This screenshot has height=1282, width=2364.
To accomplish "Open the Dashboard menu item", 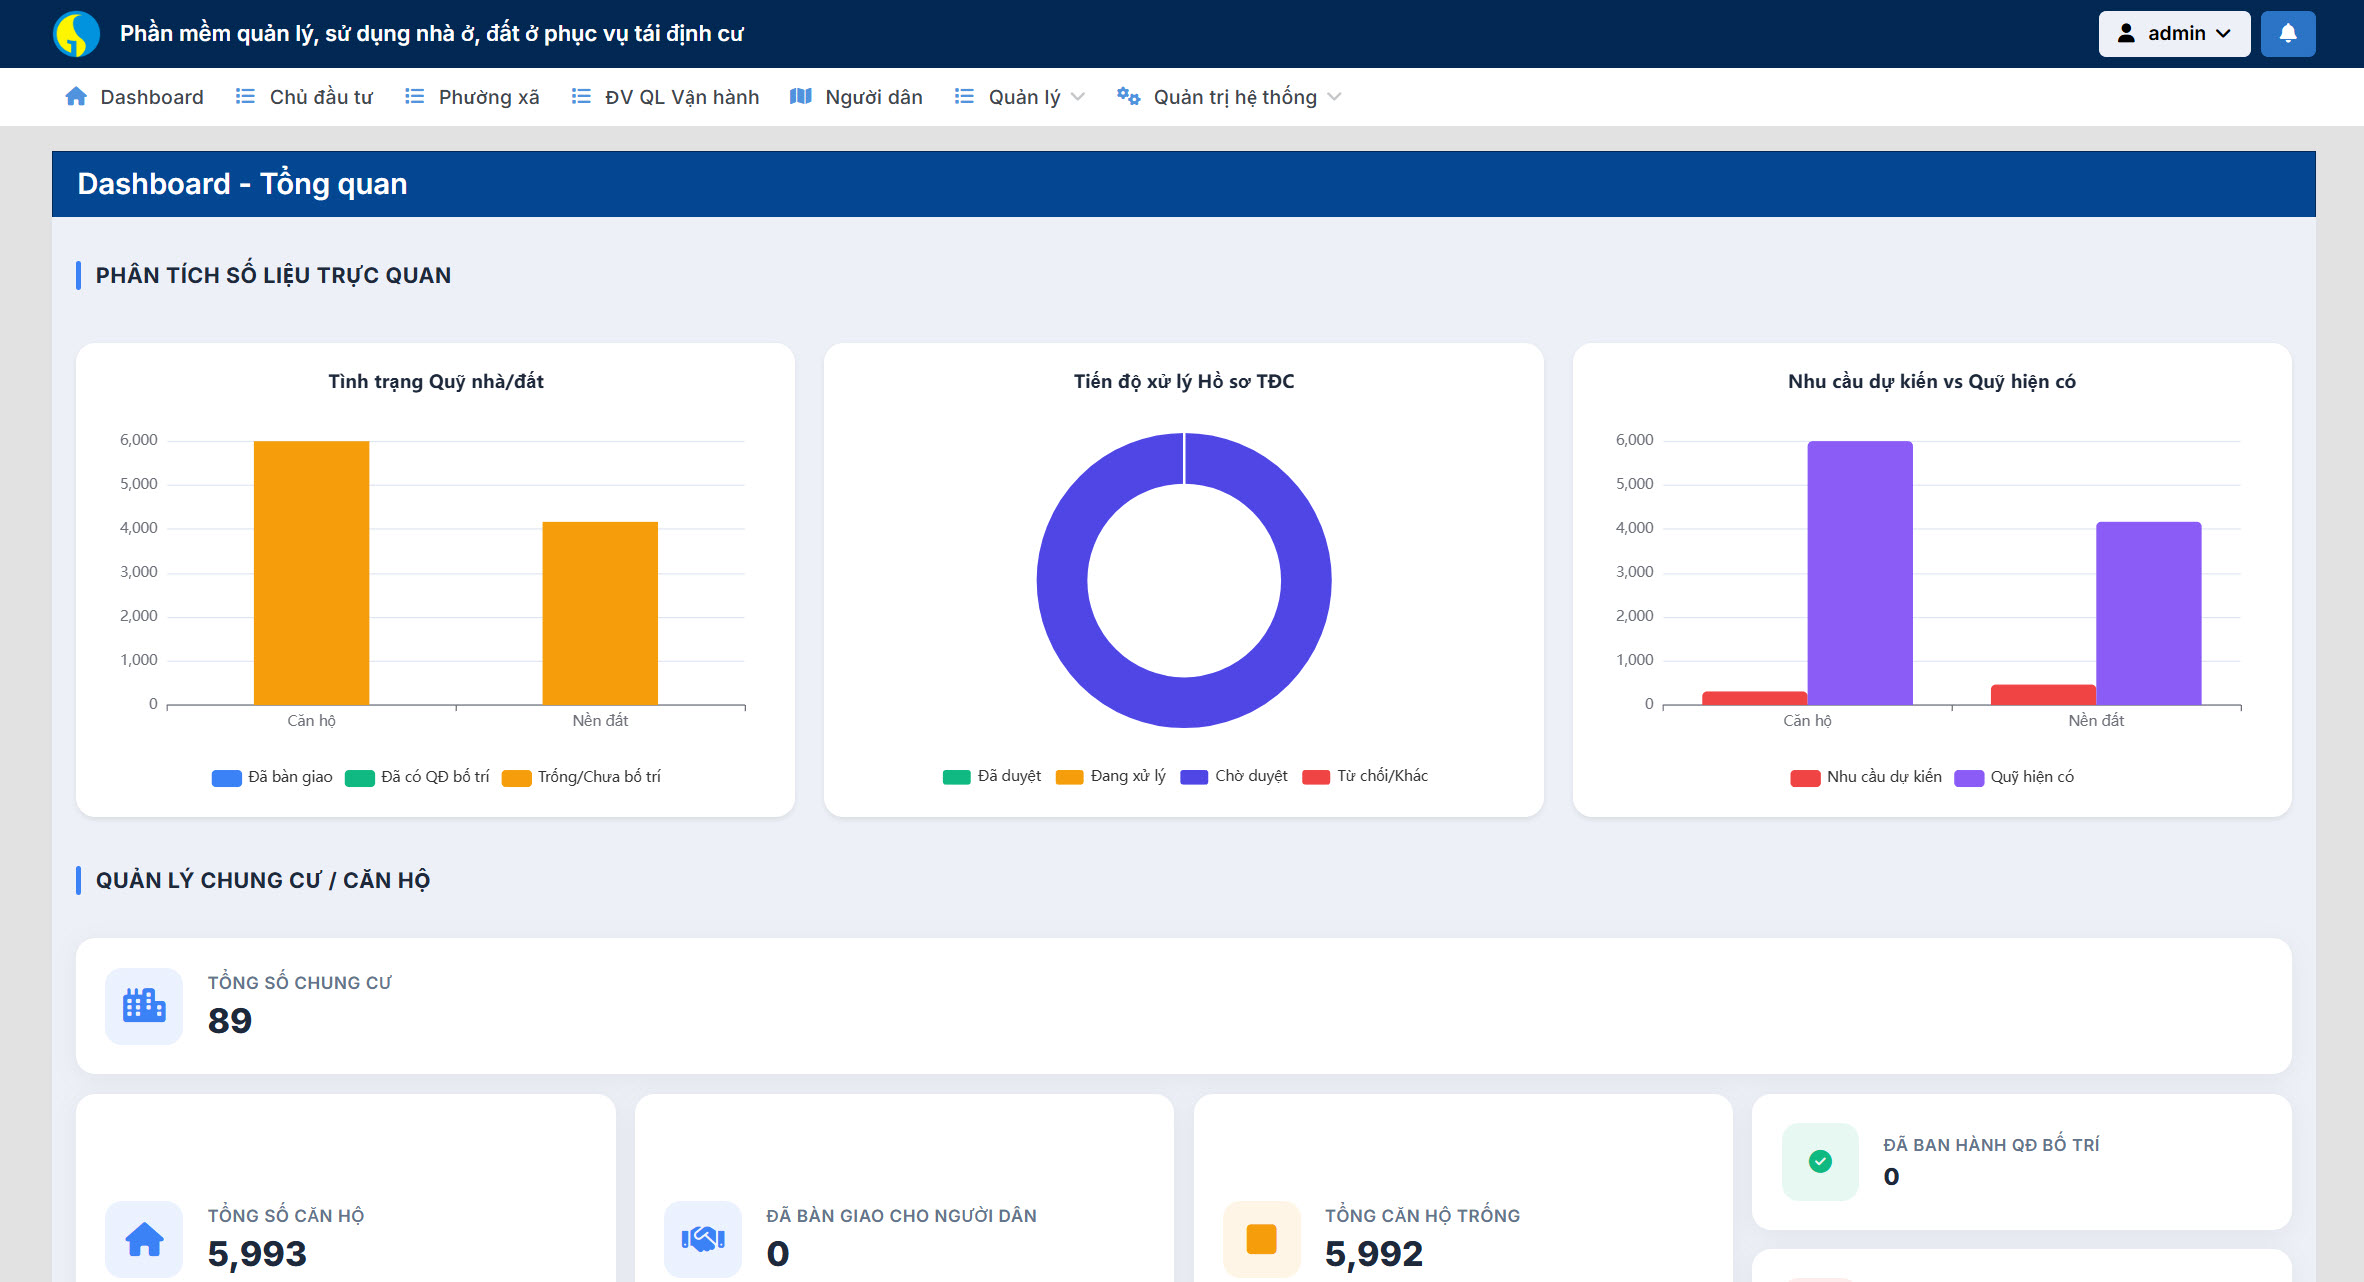I will coord(134,97).
